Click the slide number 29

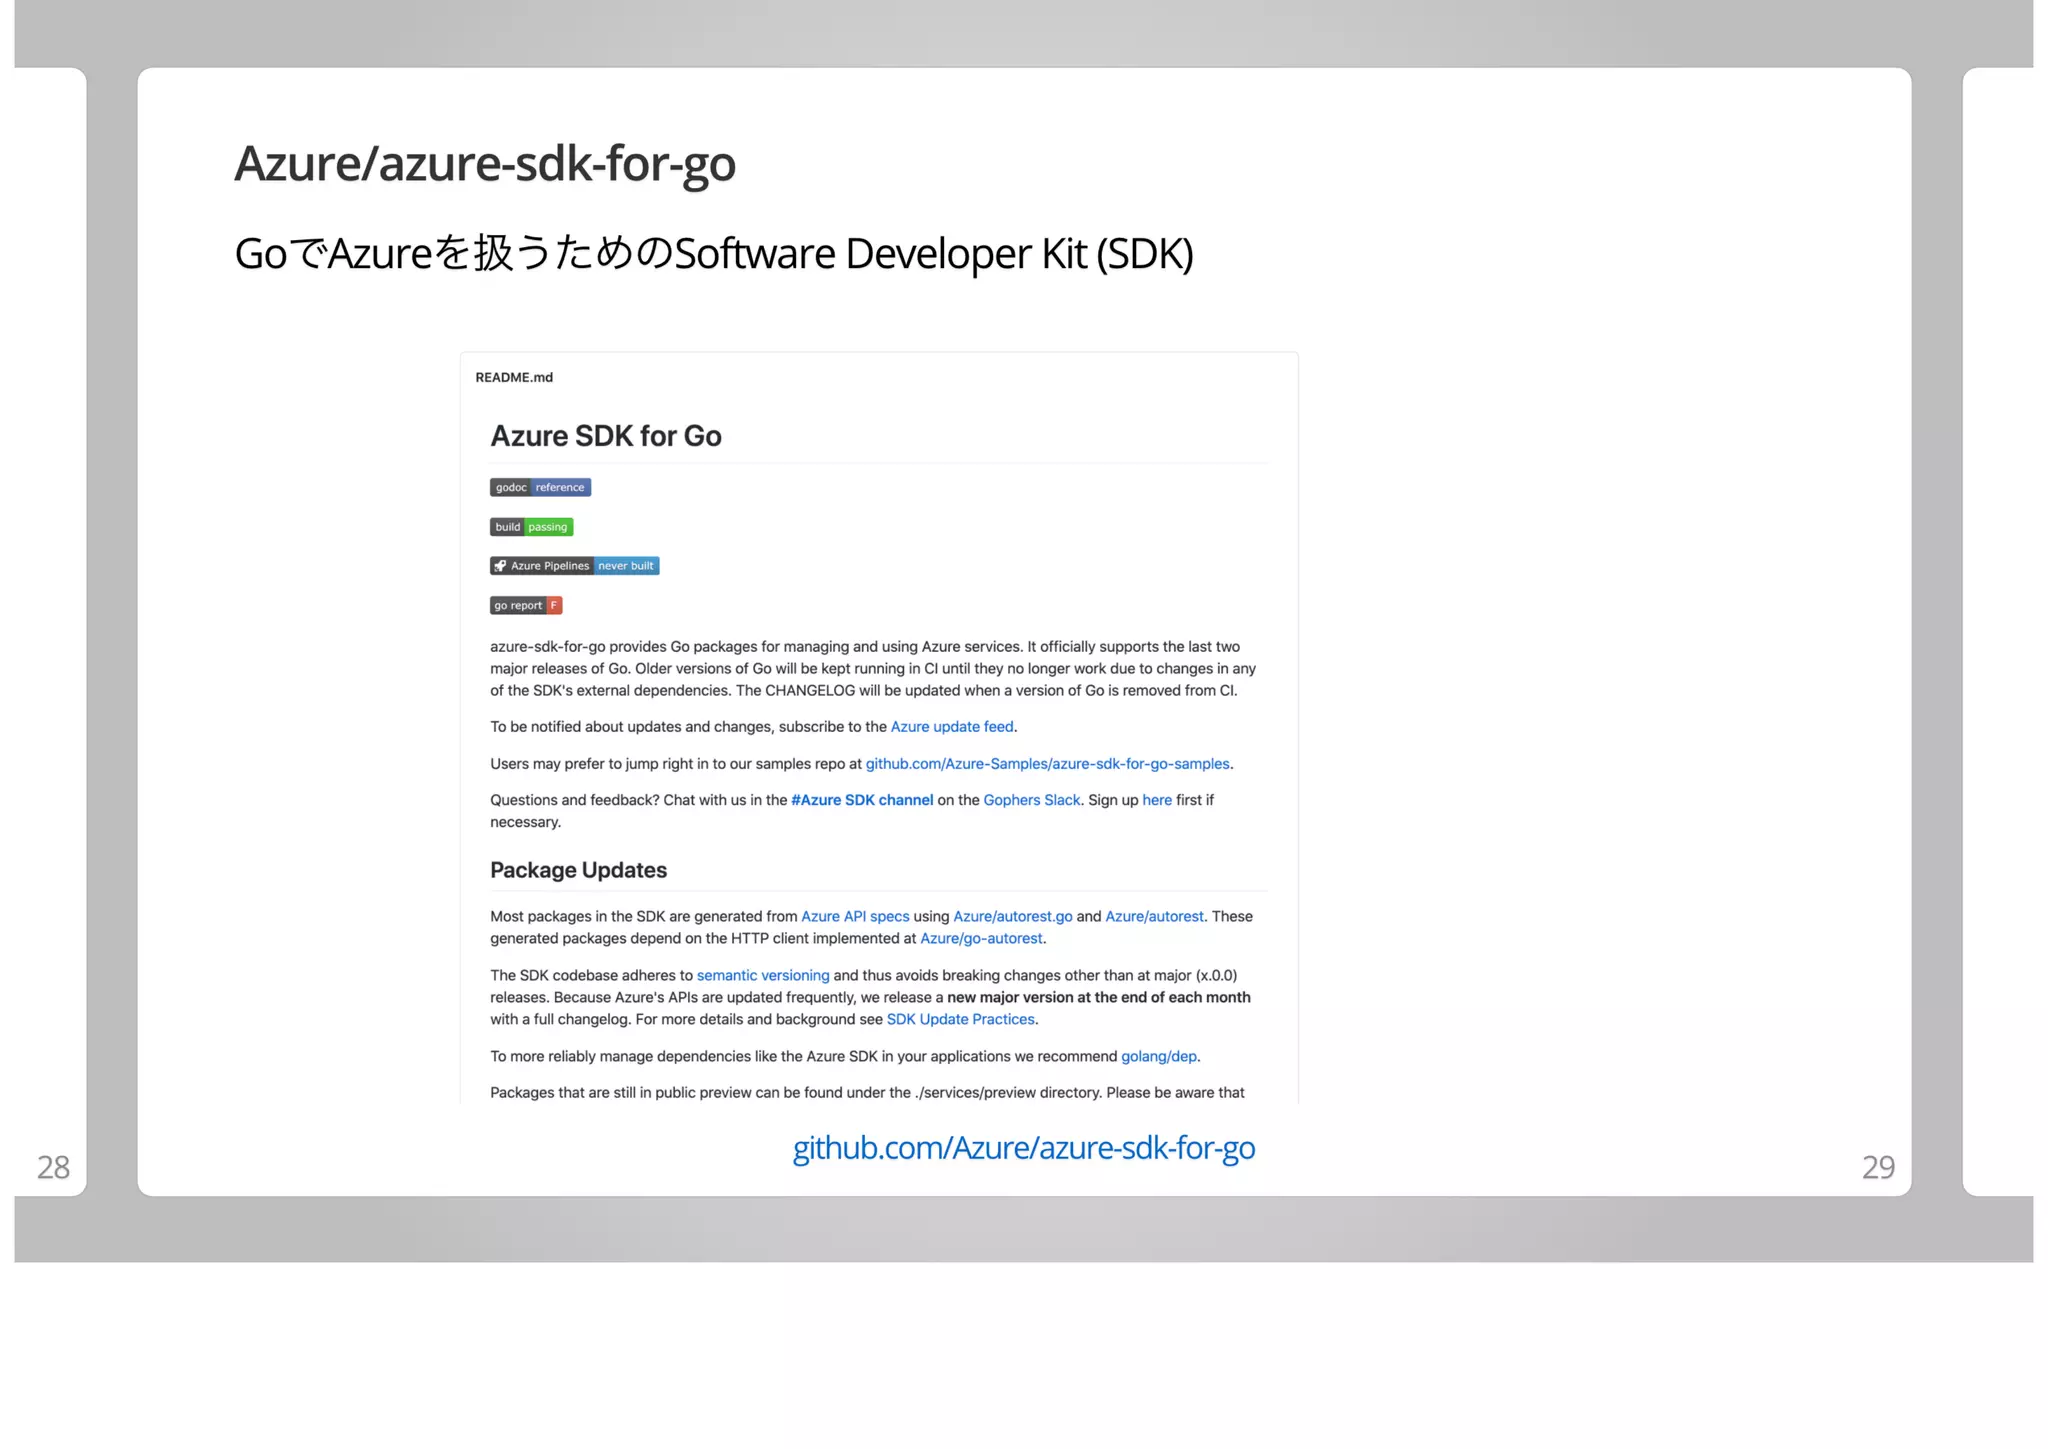pos(1878,1167)
